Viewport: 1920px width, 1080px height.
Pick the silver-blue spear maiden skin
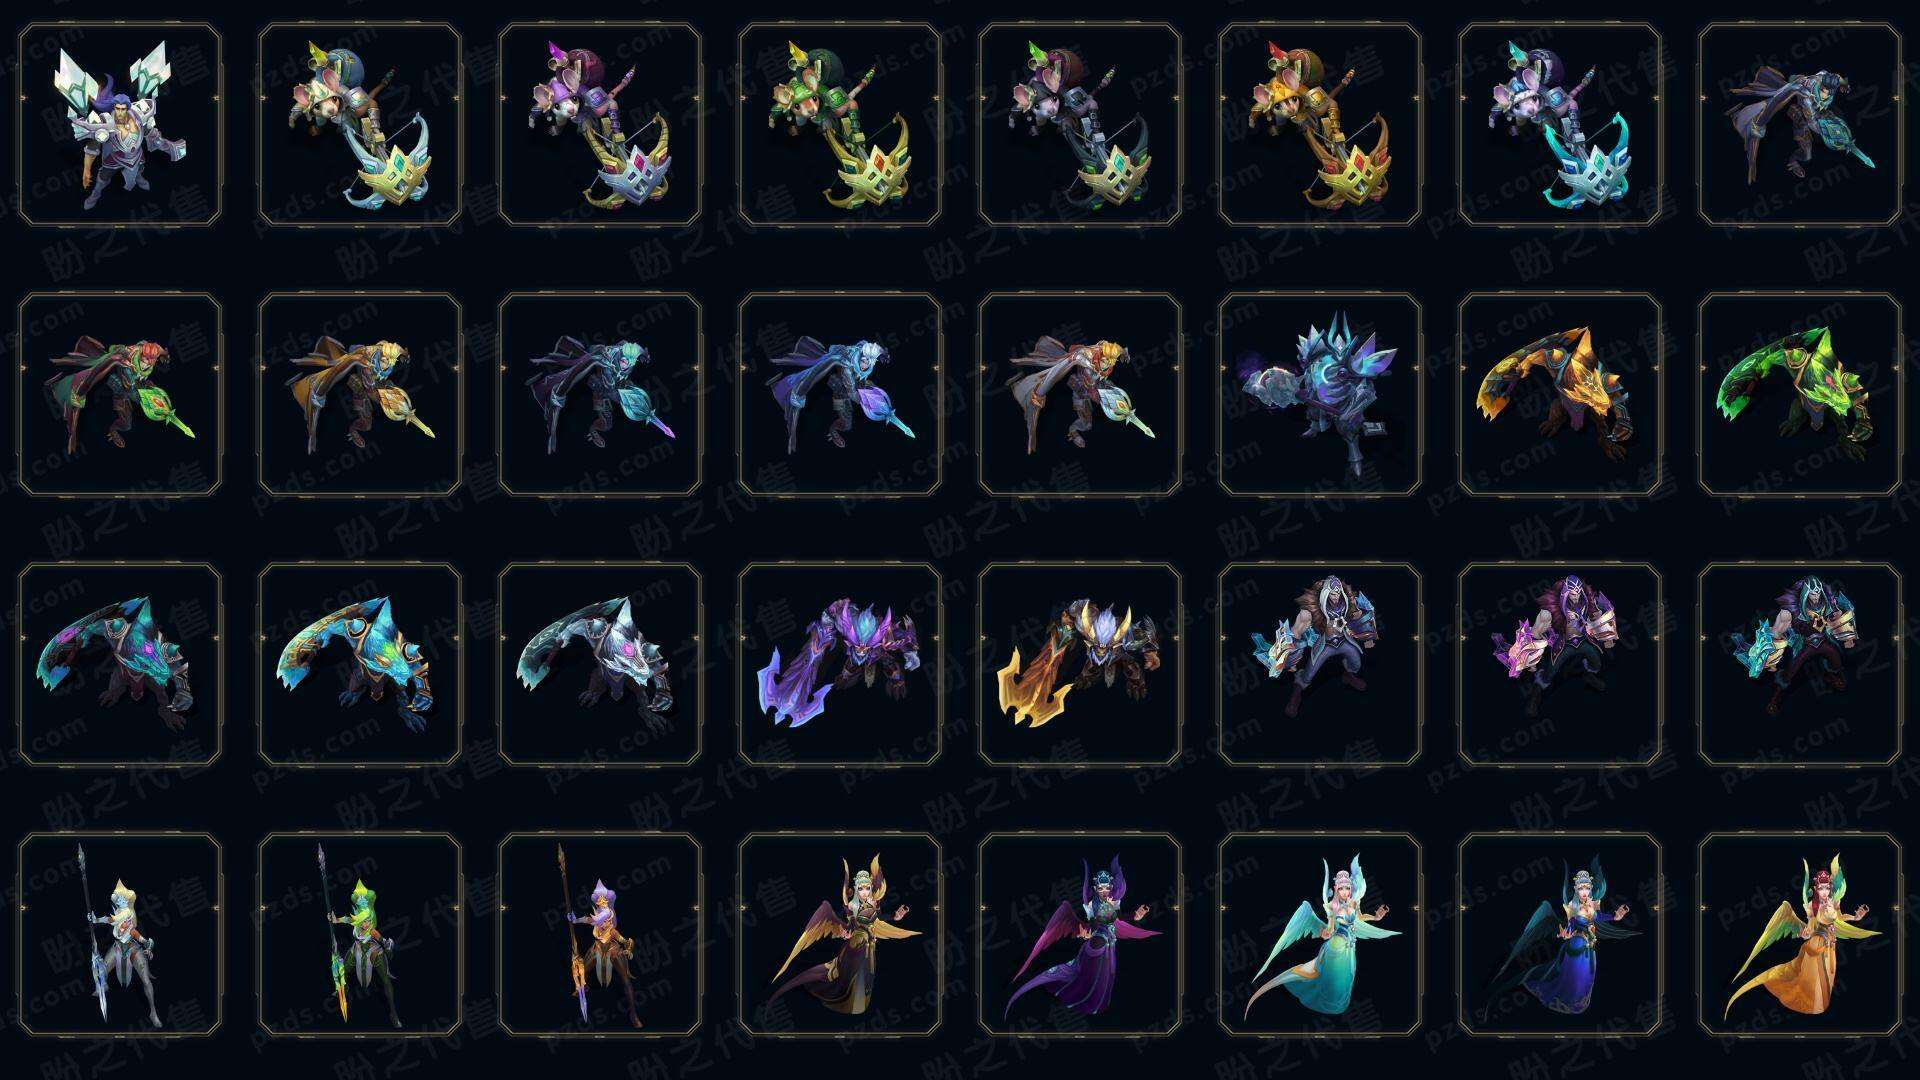pos(120,934)
